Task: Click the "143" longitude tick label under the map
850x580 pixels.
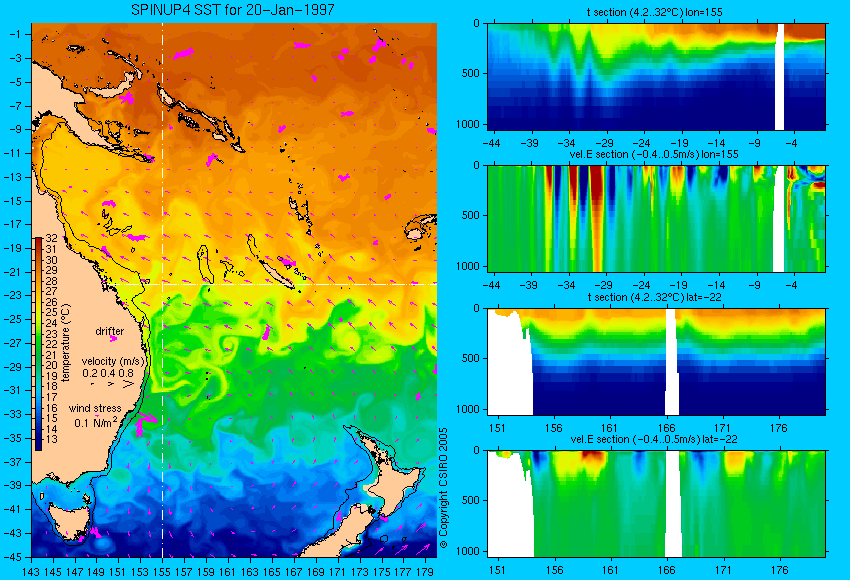Action: [31, 571]
